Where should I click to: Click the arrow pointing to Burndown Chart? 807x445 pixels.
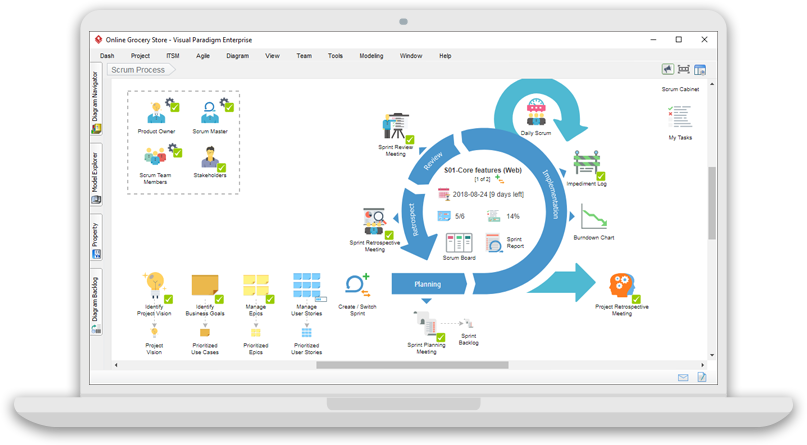[571, 217]
